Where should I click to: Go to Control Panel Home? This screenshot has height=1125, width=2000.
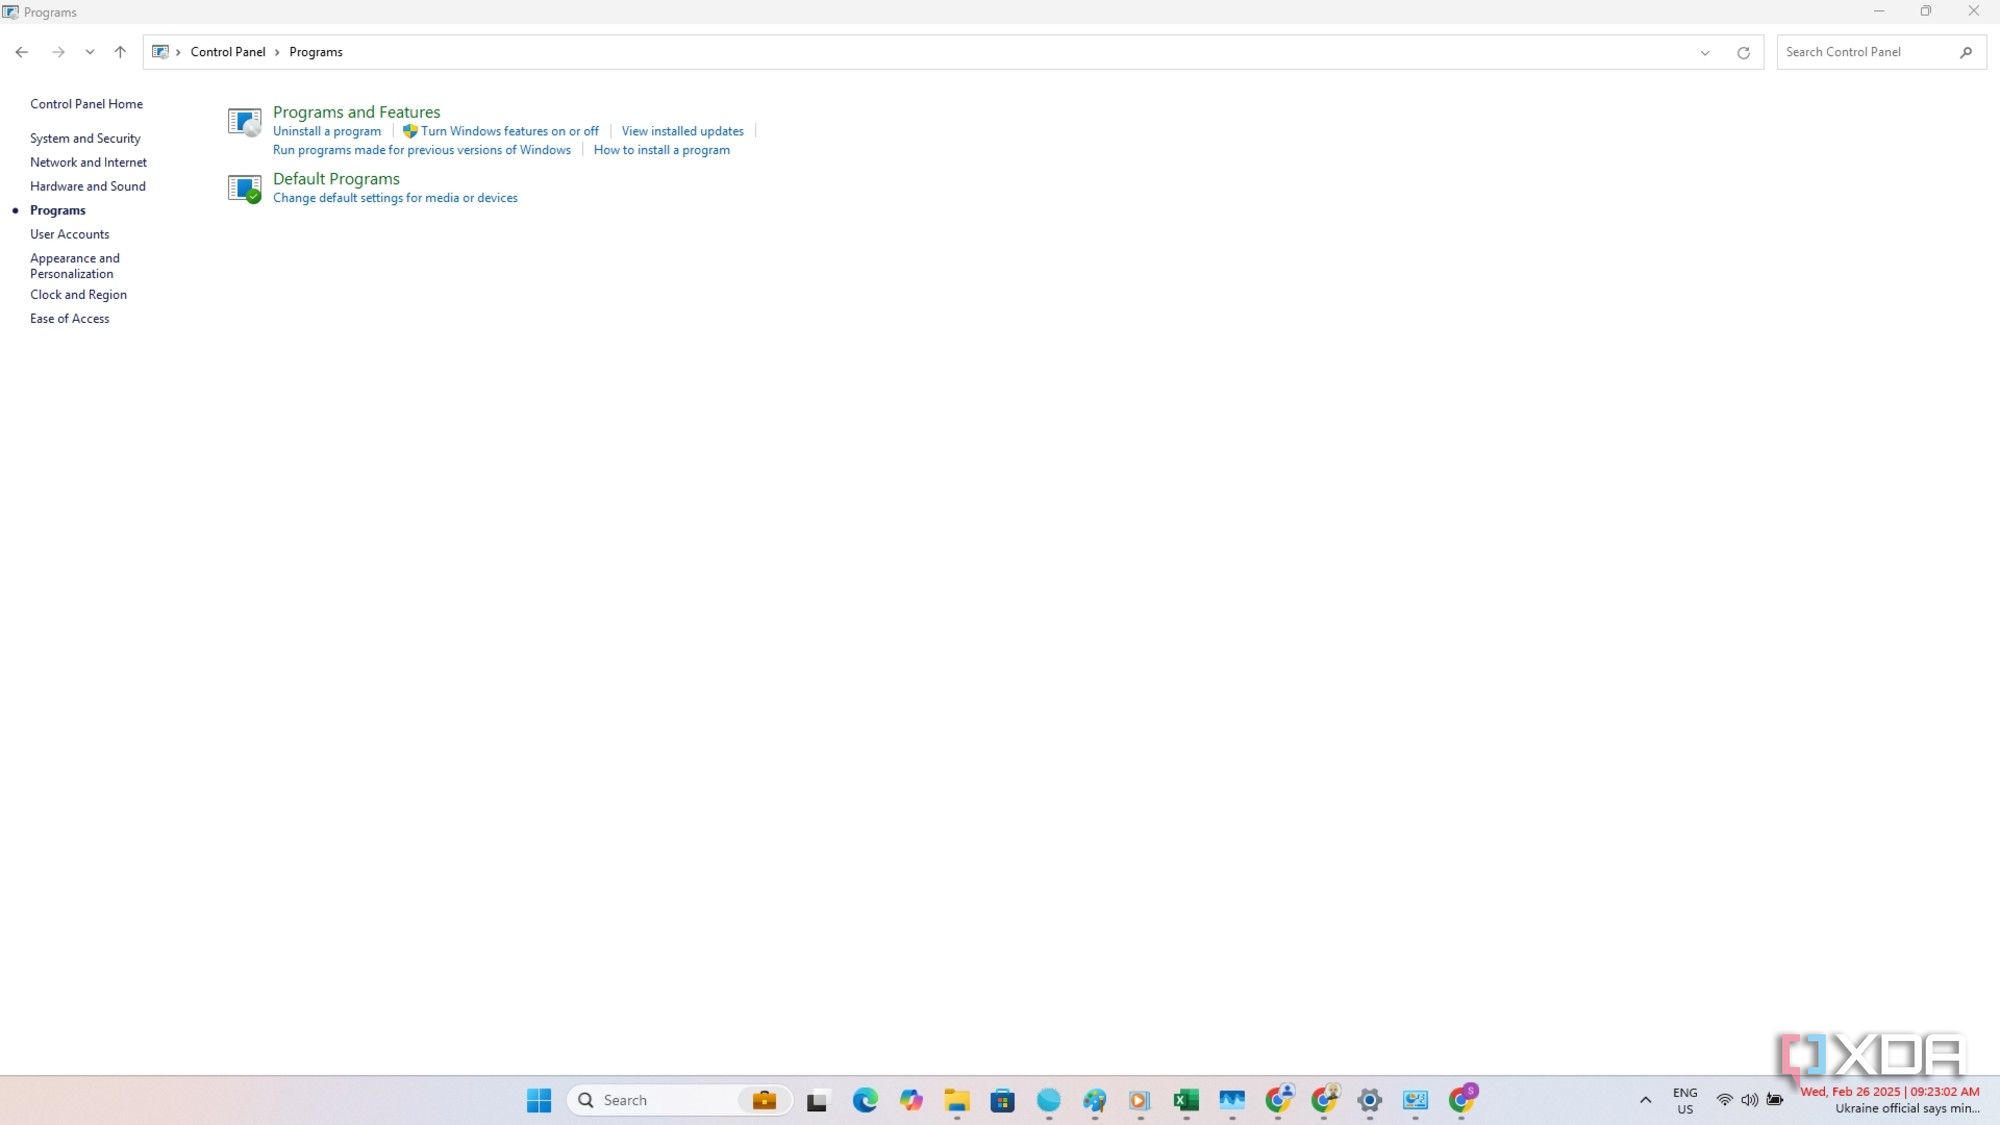click(86, 104)
